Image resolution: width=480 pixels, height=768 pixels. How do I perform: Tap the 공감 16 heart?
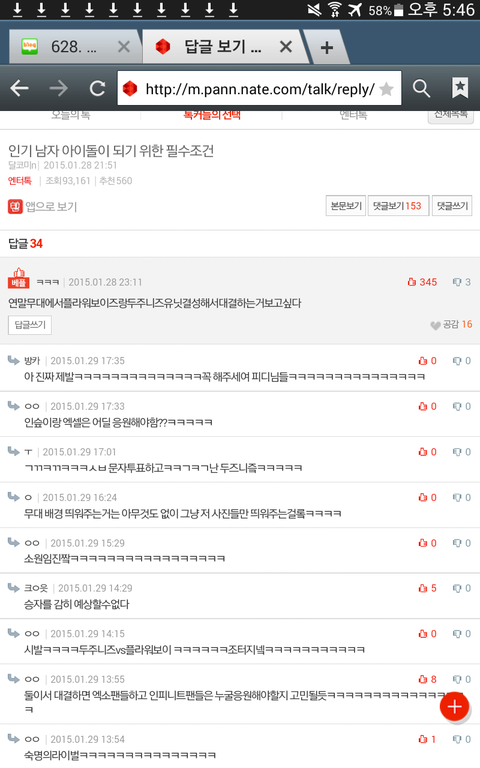[x=451, y=325]
